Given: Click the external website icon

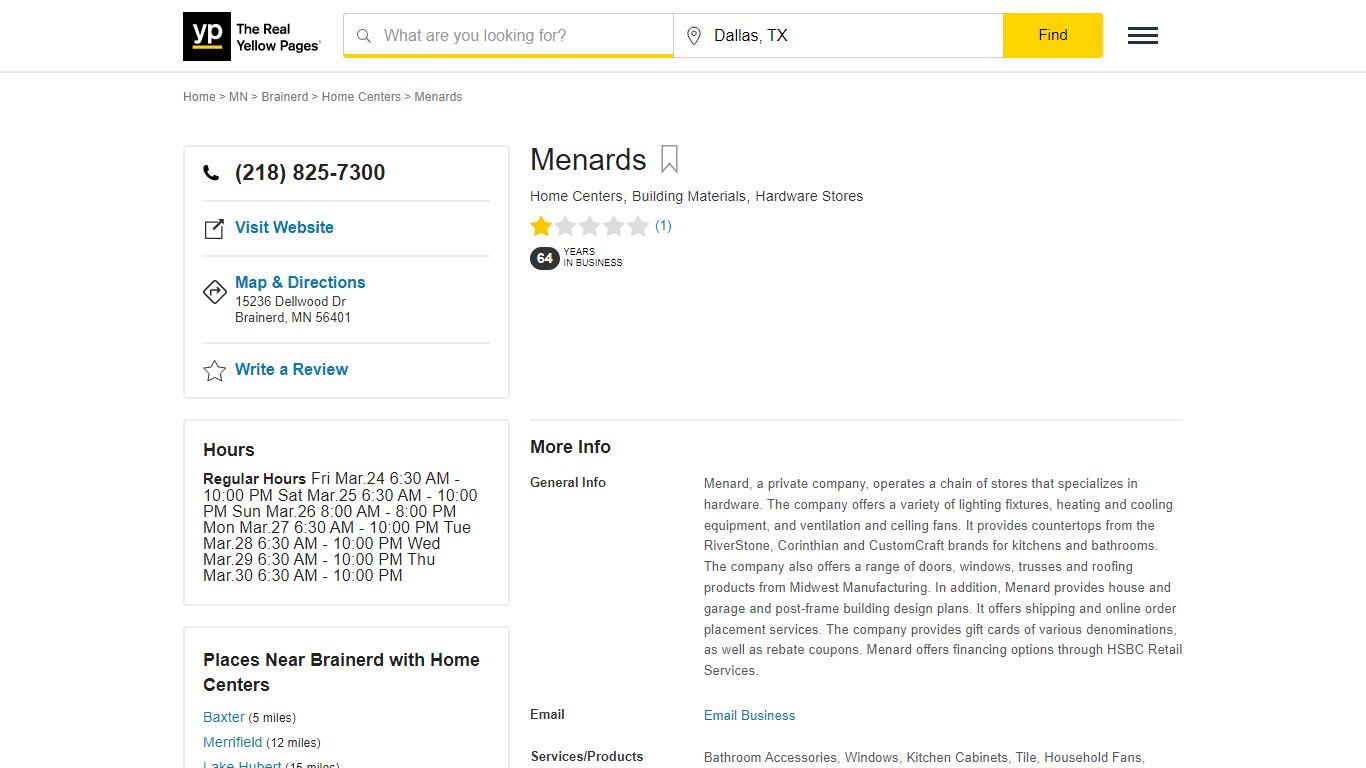Looking at the screenshot, I should (x=214, y=229).
